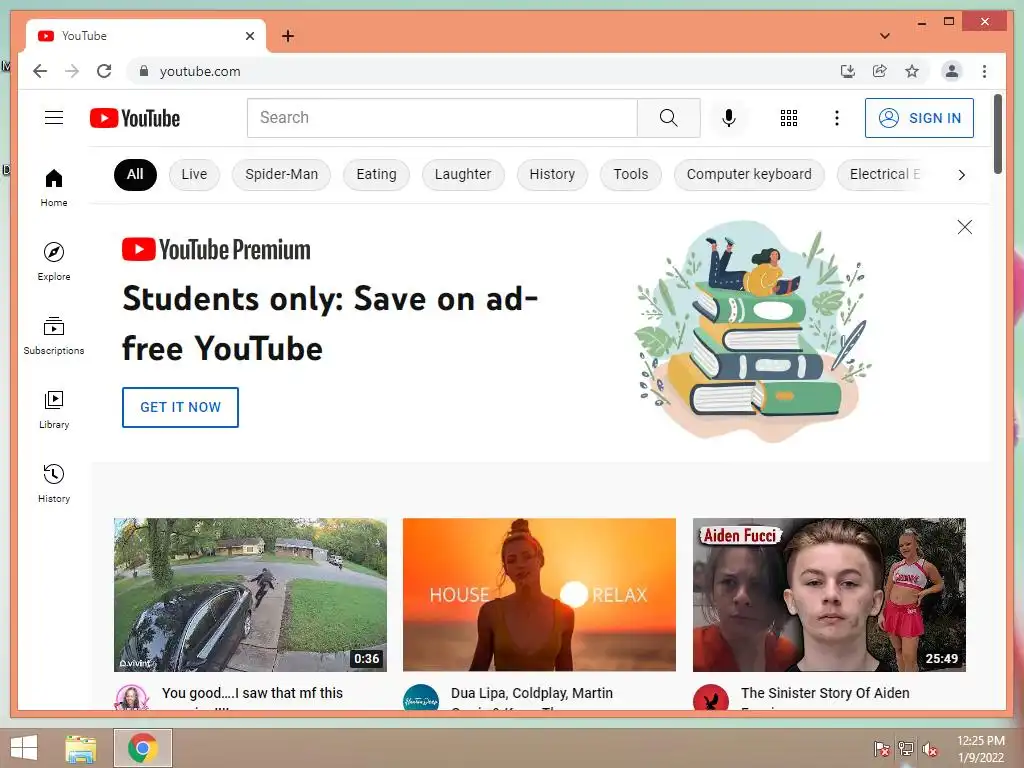Select the Live filter chip
This screenshot has width=1024, height=768.
[x=194, y=174]
